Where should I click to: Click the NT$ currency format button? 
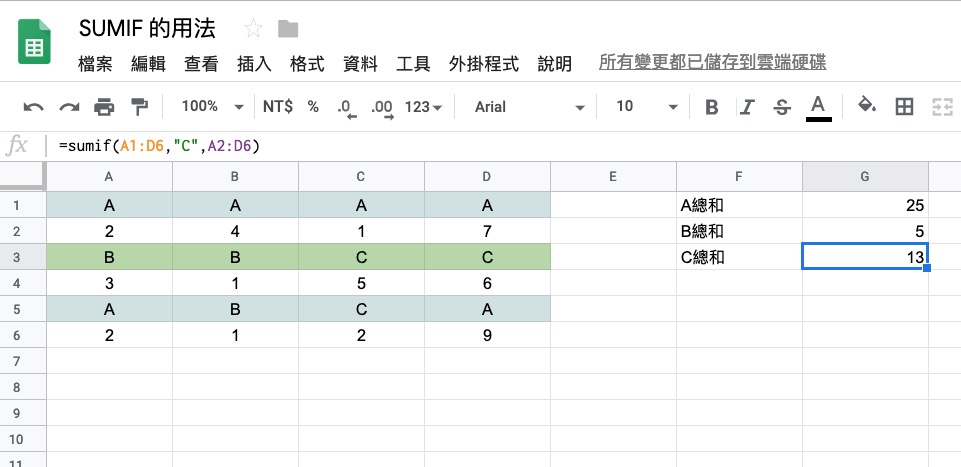coord(277,107)
